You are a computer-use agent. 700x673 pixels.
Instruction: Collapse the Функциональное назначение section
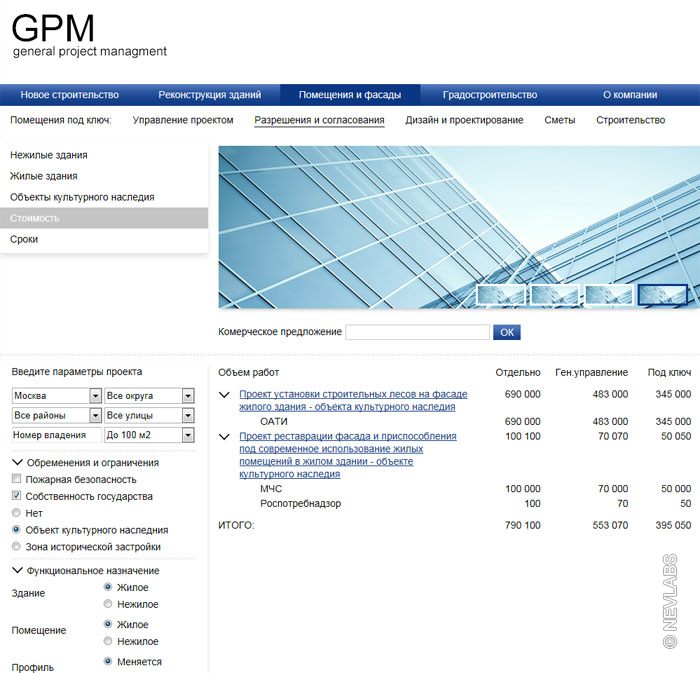[17, 571]
